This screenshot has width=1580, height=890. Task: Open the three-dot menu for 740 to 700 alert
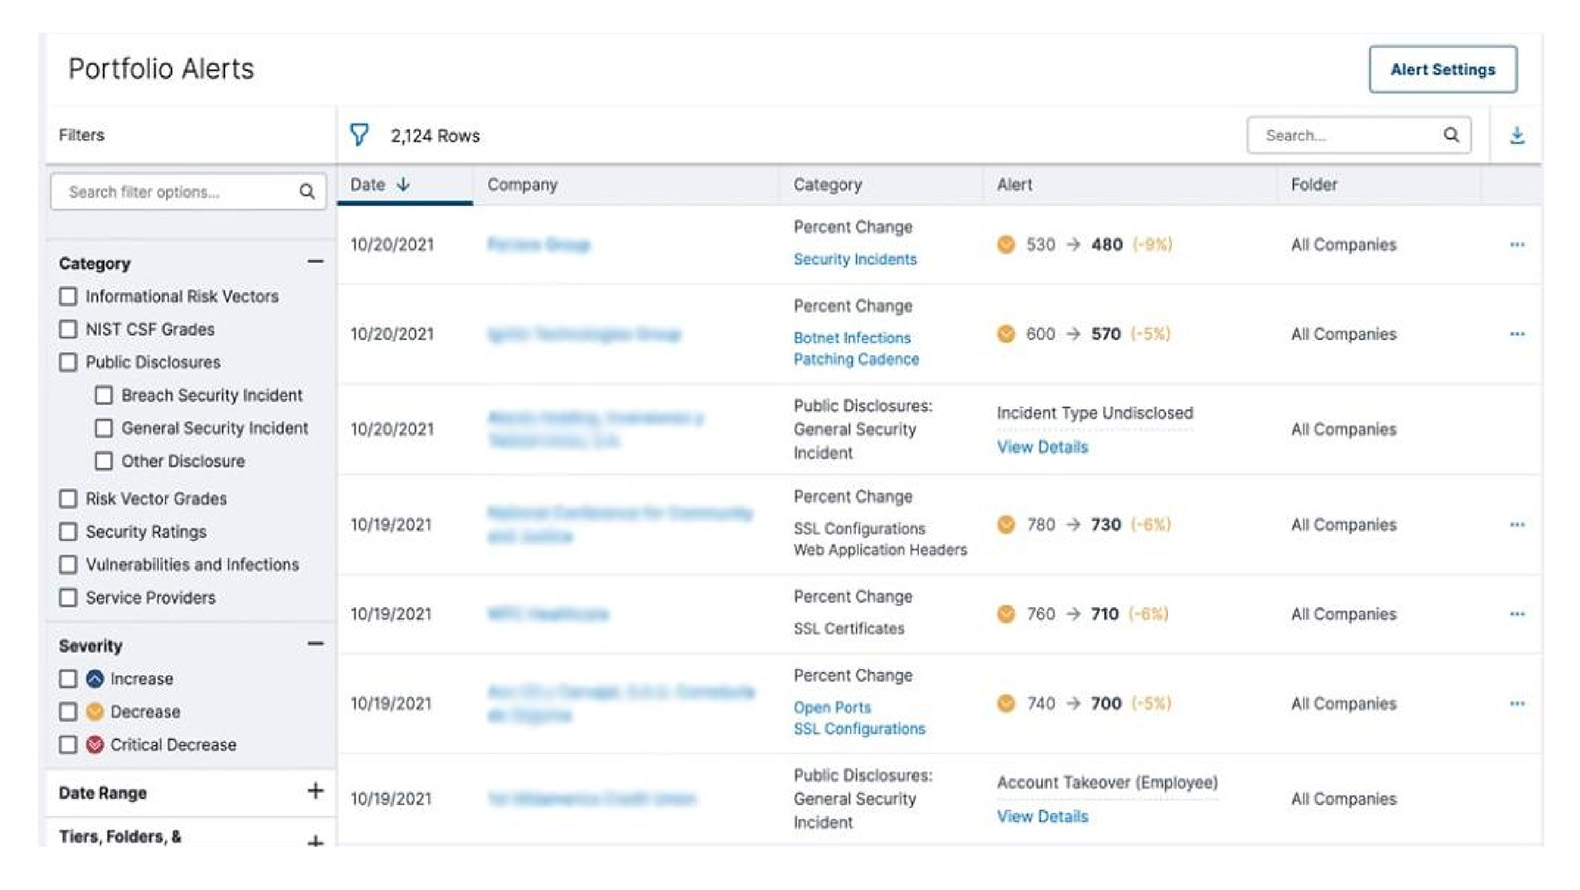click(1516, 704)
